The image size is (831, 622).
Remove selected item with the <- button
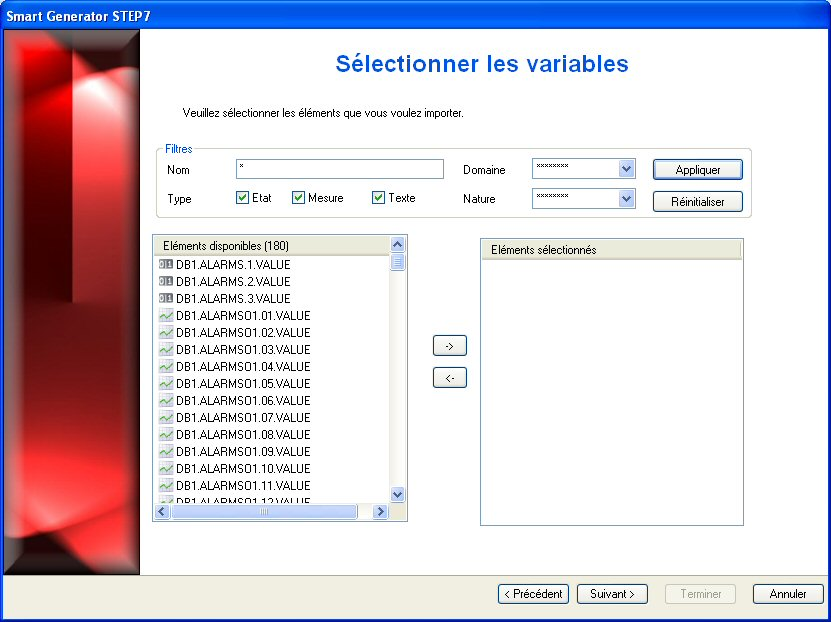pyautogui.click(x=449, y=378)
